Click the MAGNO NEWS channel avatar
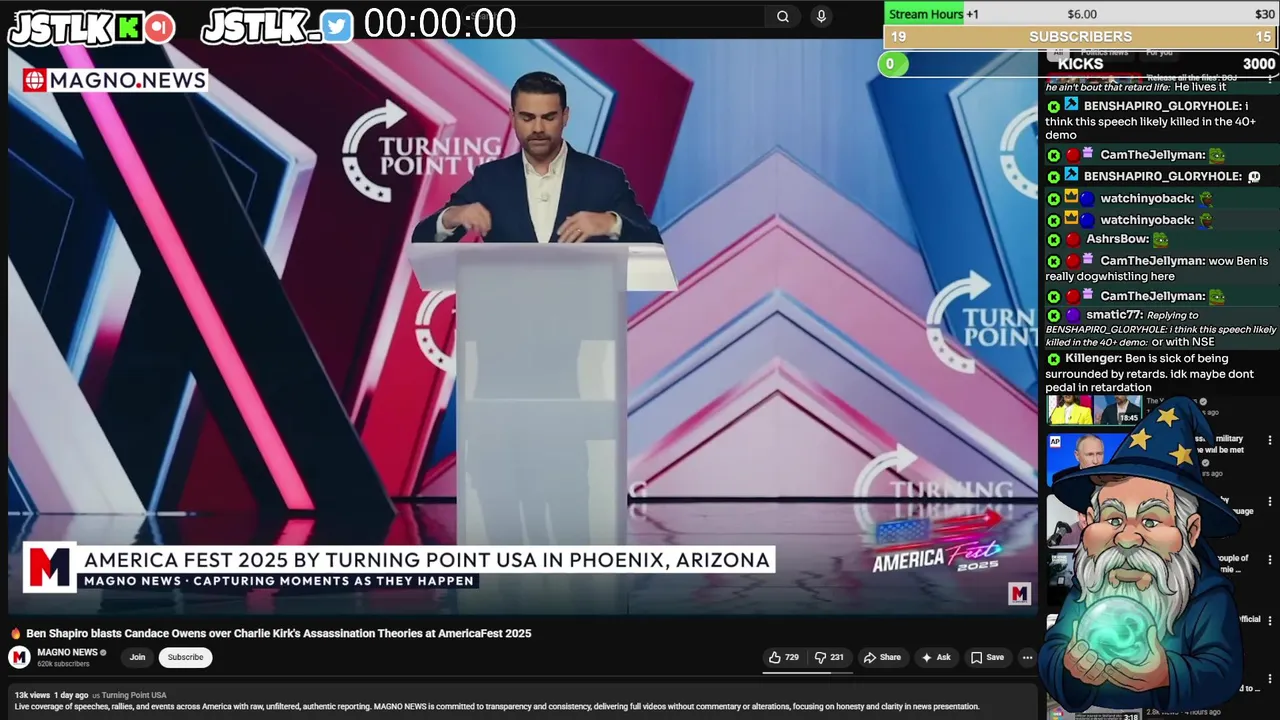This screenshot has width=1280, height=720. (19, 657)
